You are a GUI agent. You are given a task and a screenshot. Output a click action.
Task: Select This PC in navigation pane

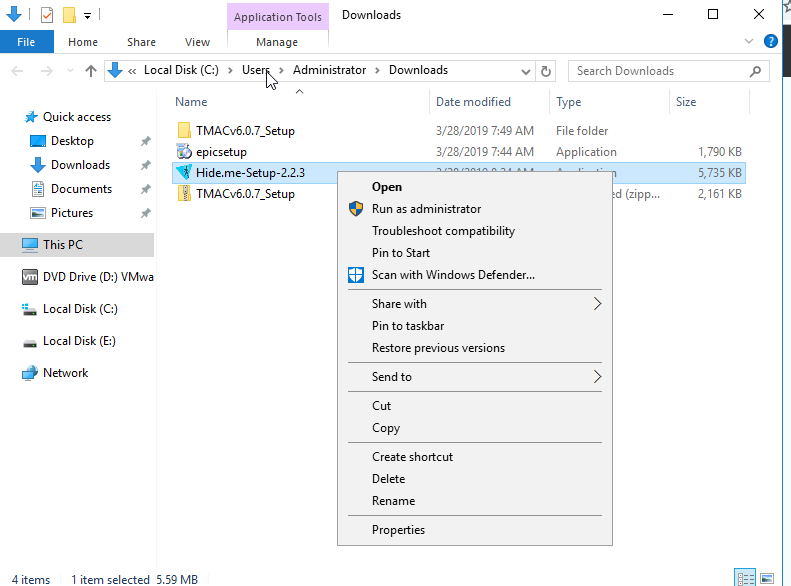point(77,245)
